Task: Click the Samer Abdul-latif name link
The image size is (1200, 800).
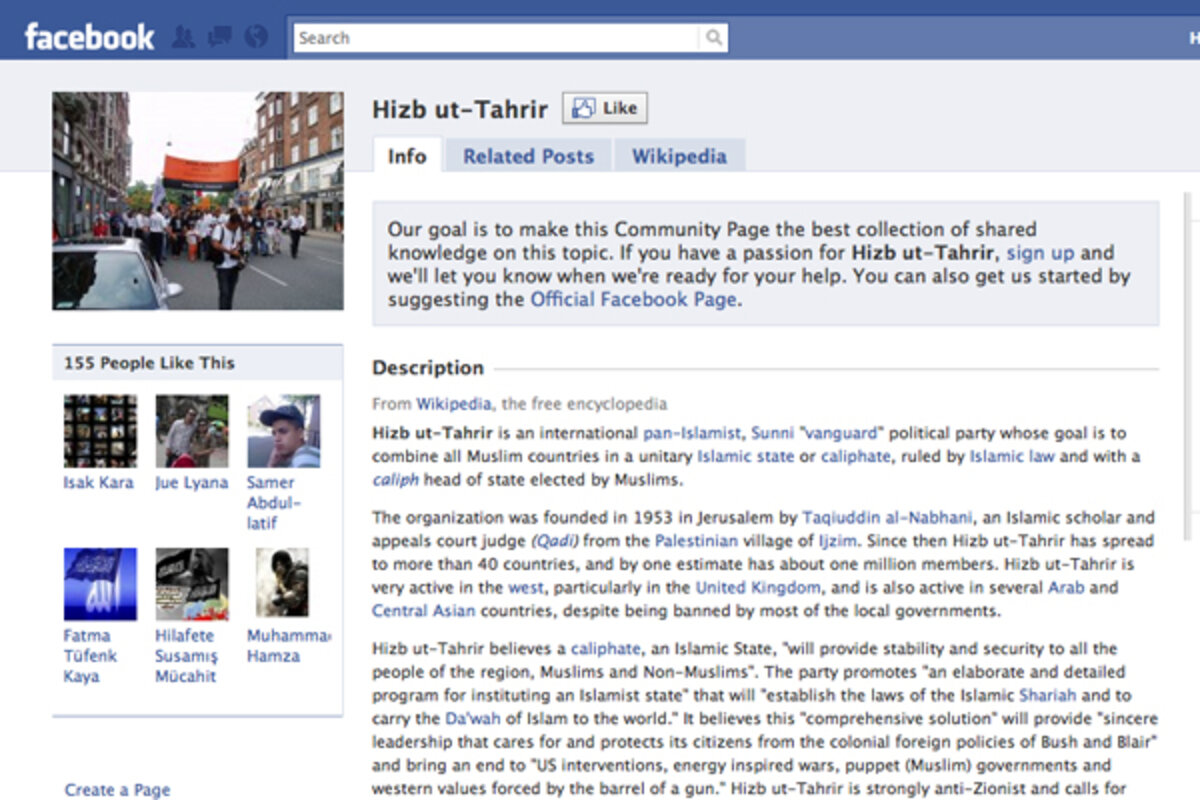Action: coord(274,503)
